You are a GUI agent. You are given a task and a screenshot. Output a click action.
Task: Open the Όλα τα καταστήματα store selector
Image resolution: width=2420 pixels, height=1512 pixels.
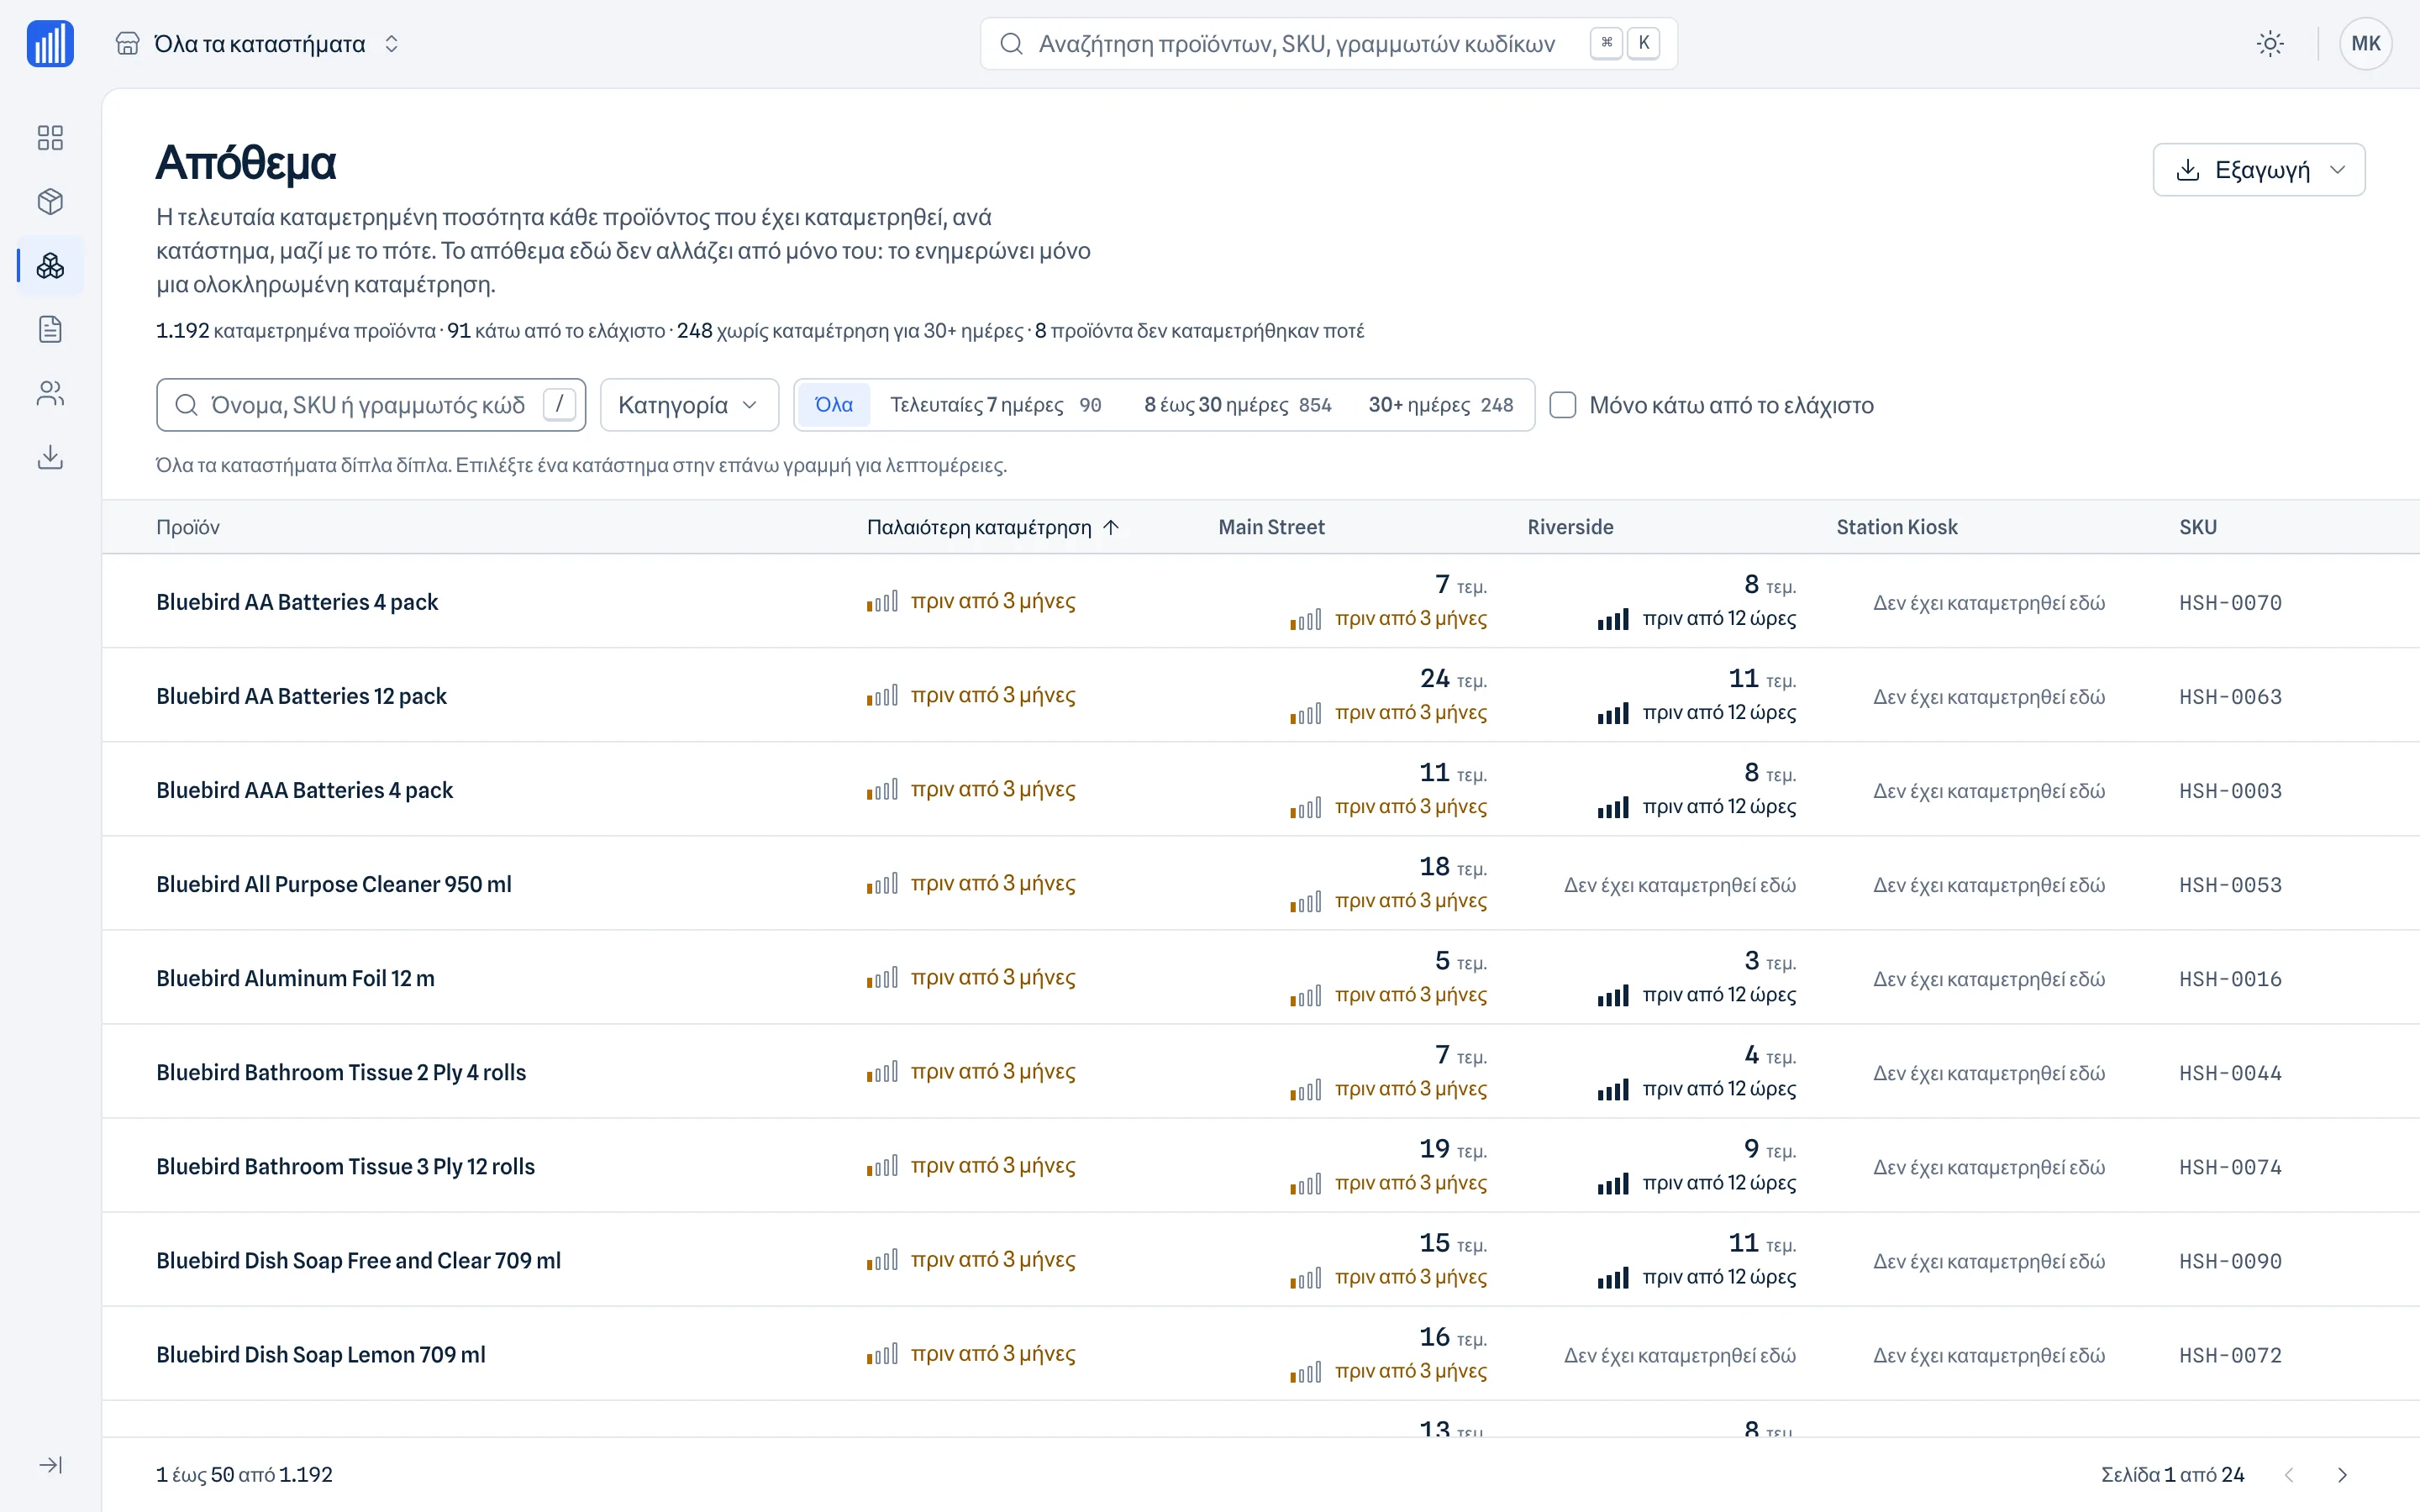coord(258,44)
